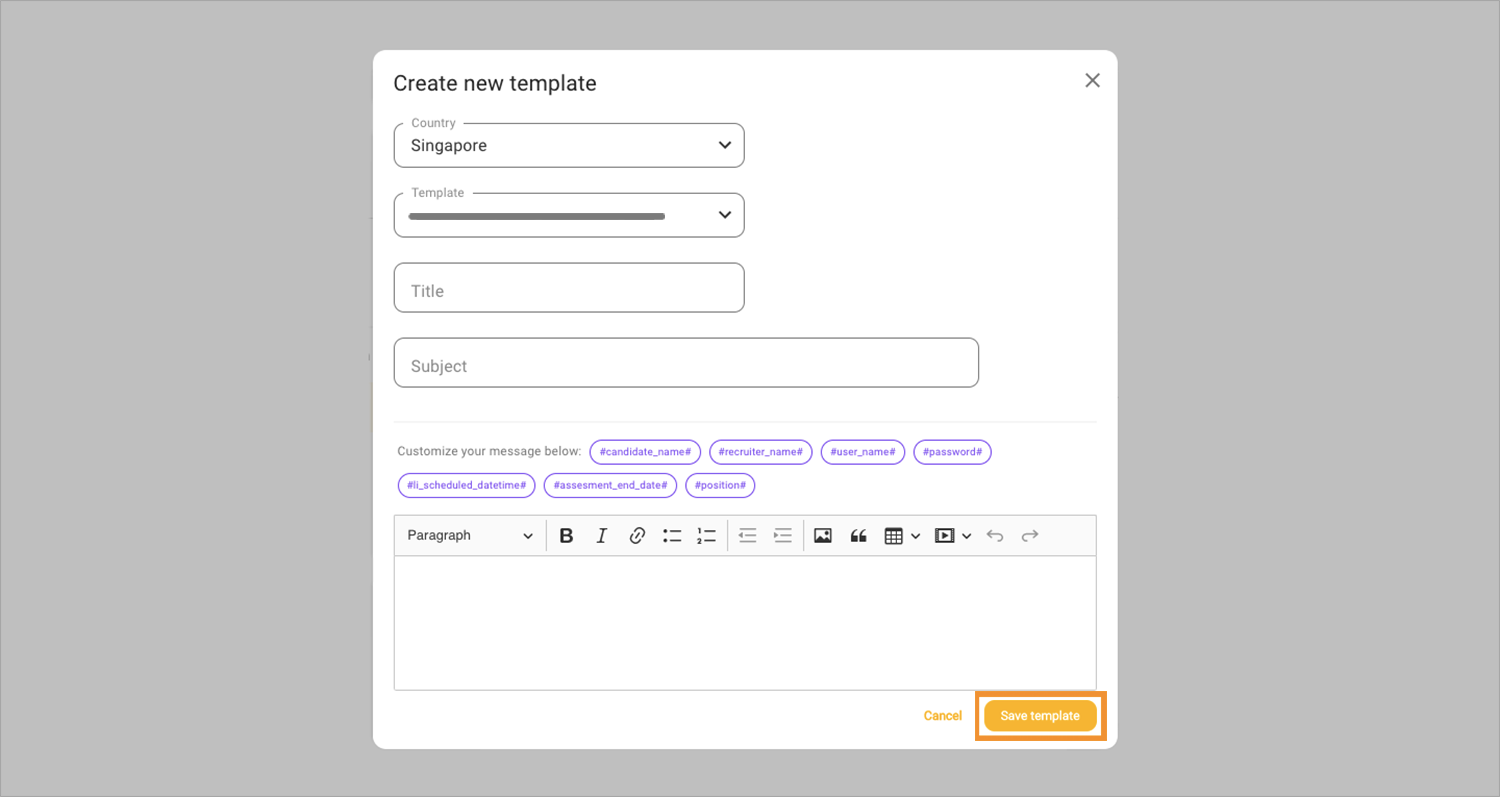Apply numbered list formatting
This screenshot has width=1500, height=797.
pos(707,536)
